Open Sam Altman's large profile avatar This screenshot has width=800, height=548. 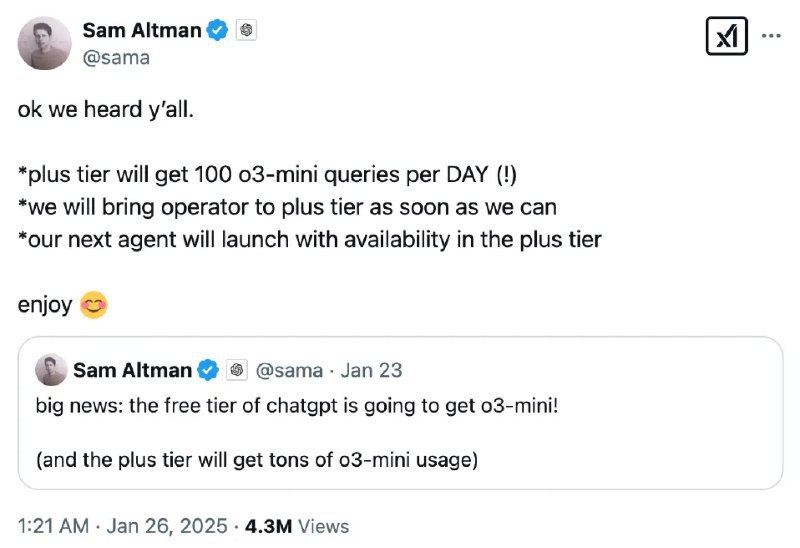click(45, 43)
